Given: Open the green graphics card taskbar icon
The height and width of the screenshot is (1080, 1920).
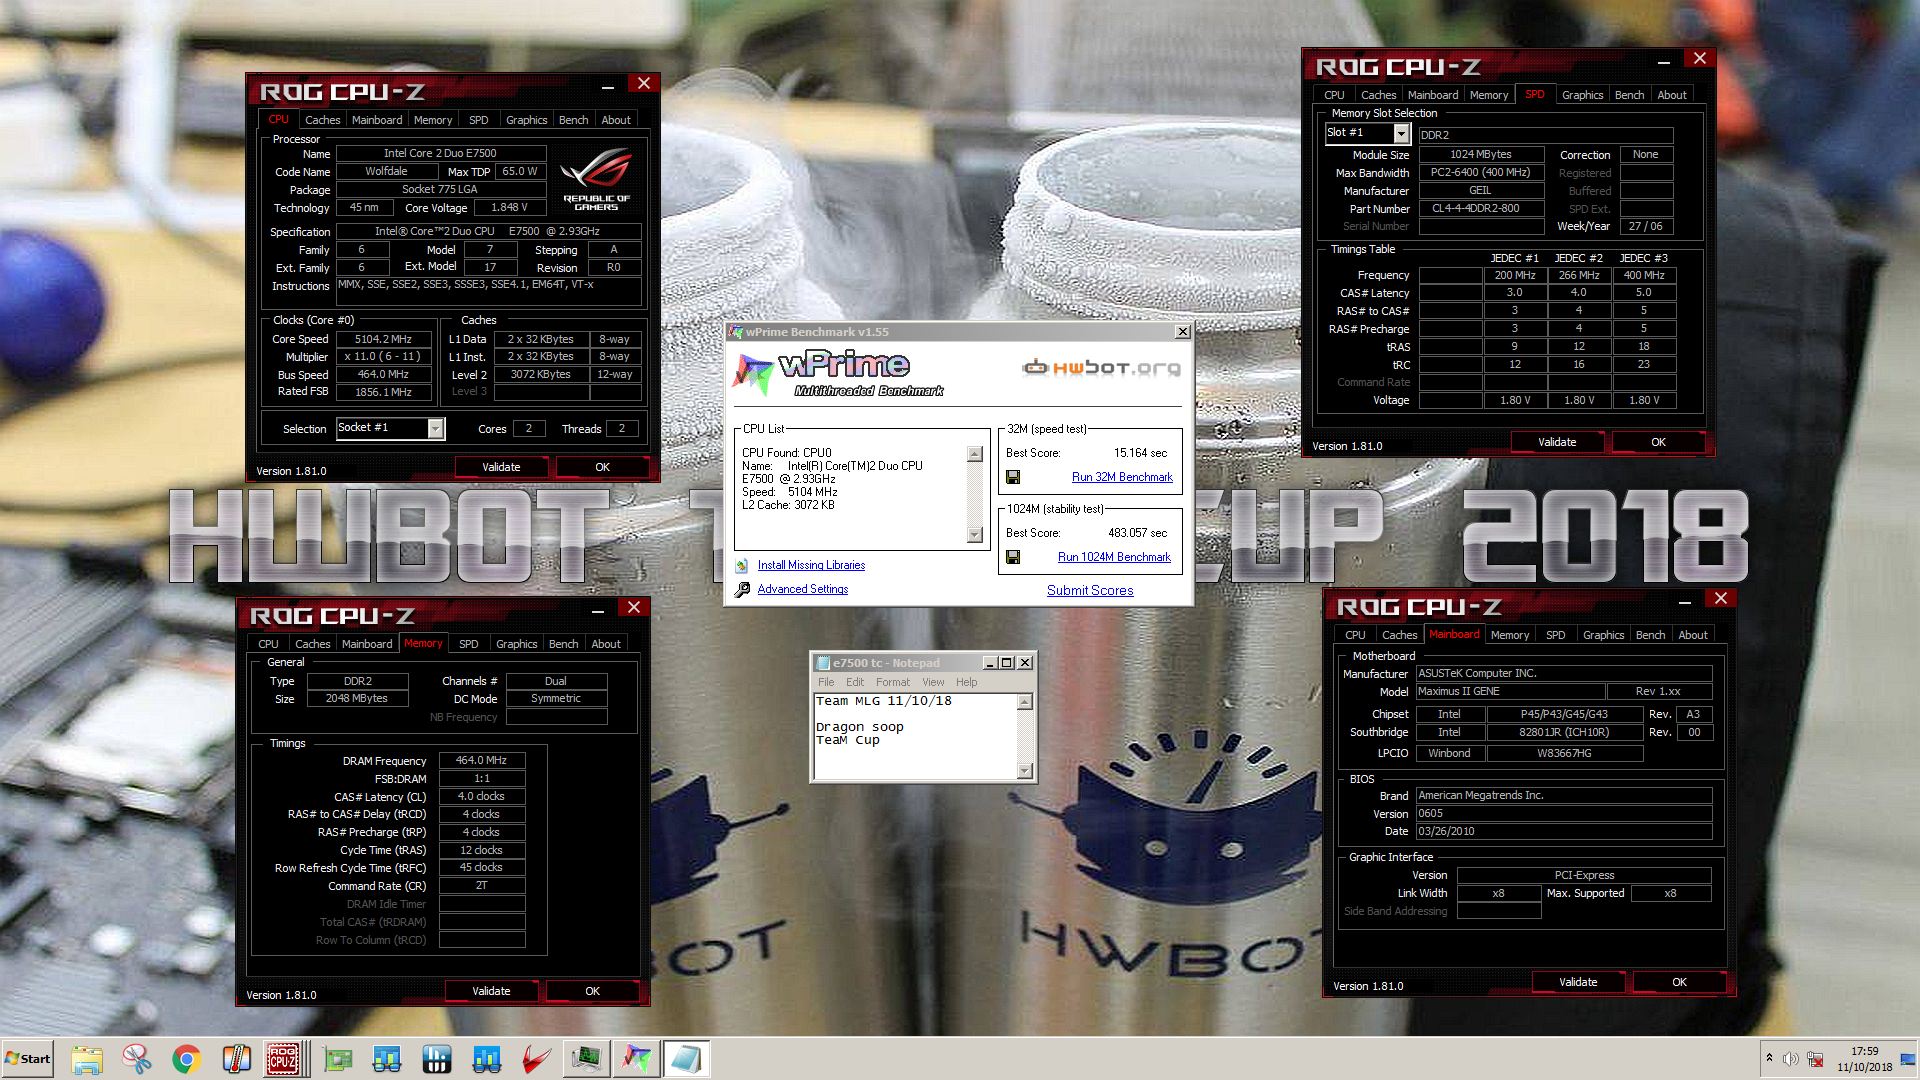Looking at the screenshot, I should pyautogui.click(x=338, y=1059).
